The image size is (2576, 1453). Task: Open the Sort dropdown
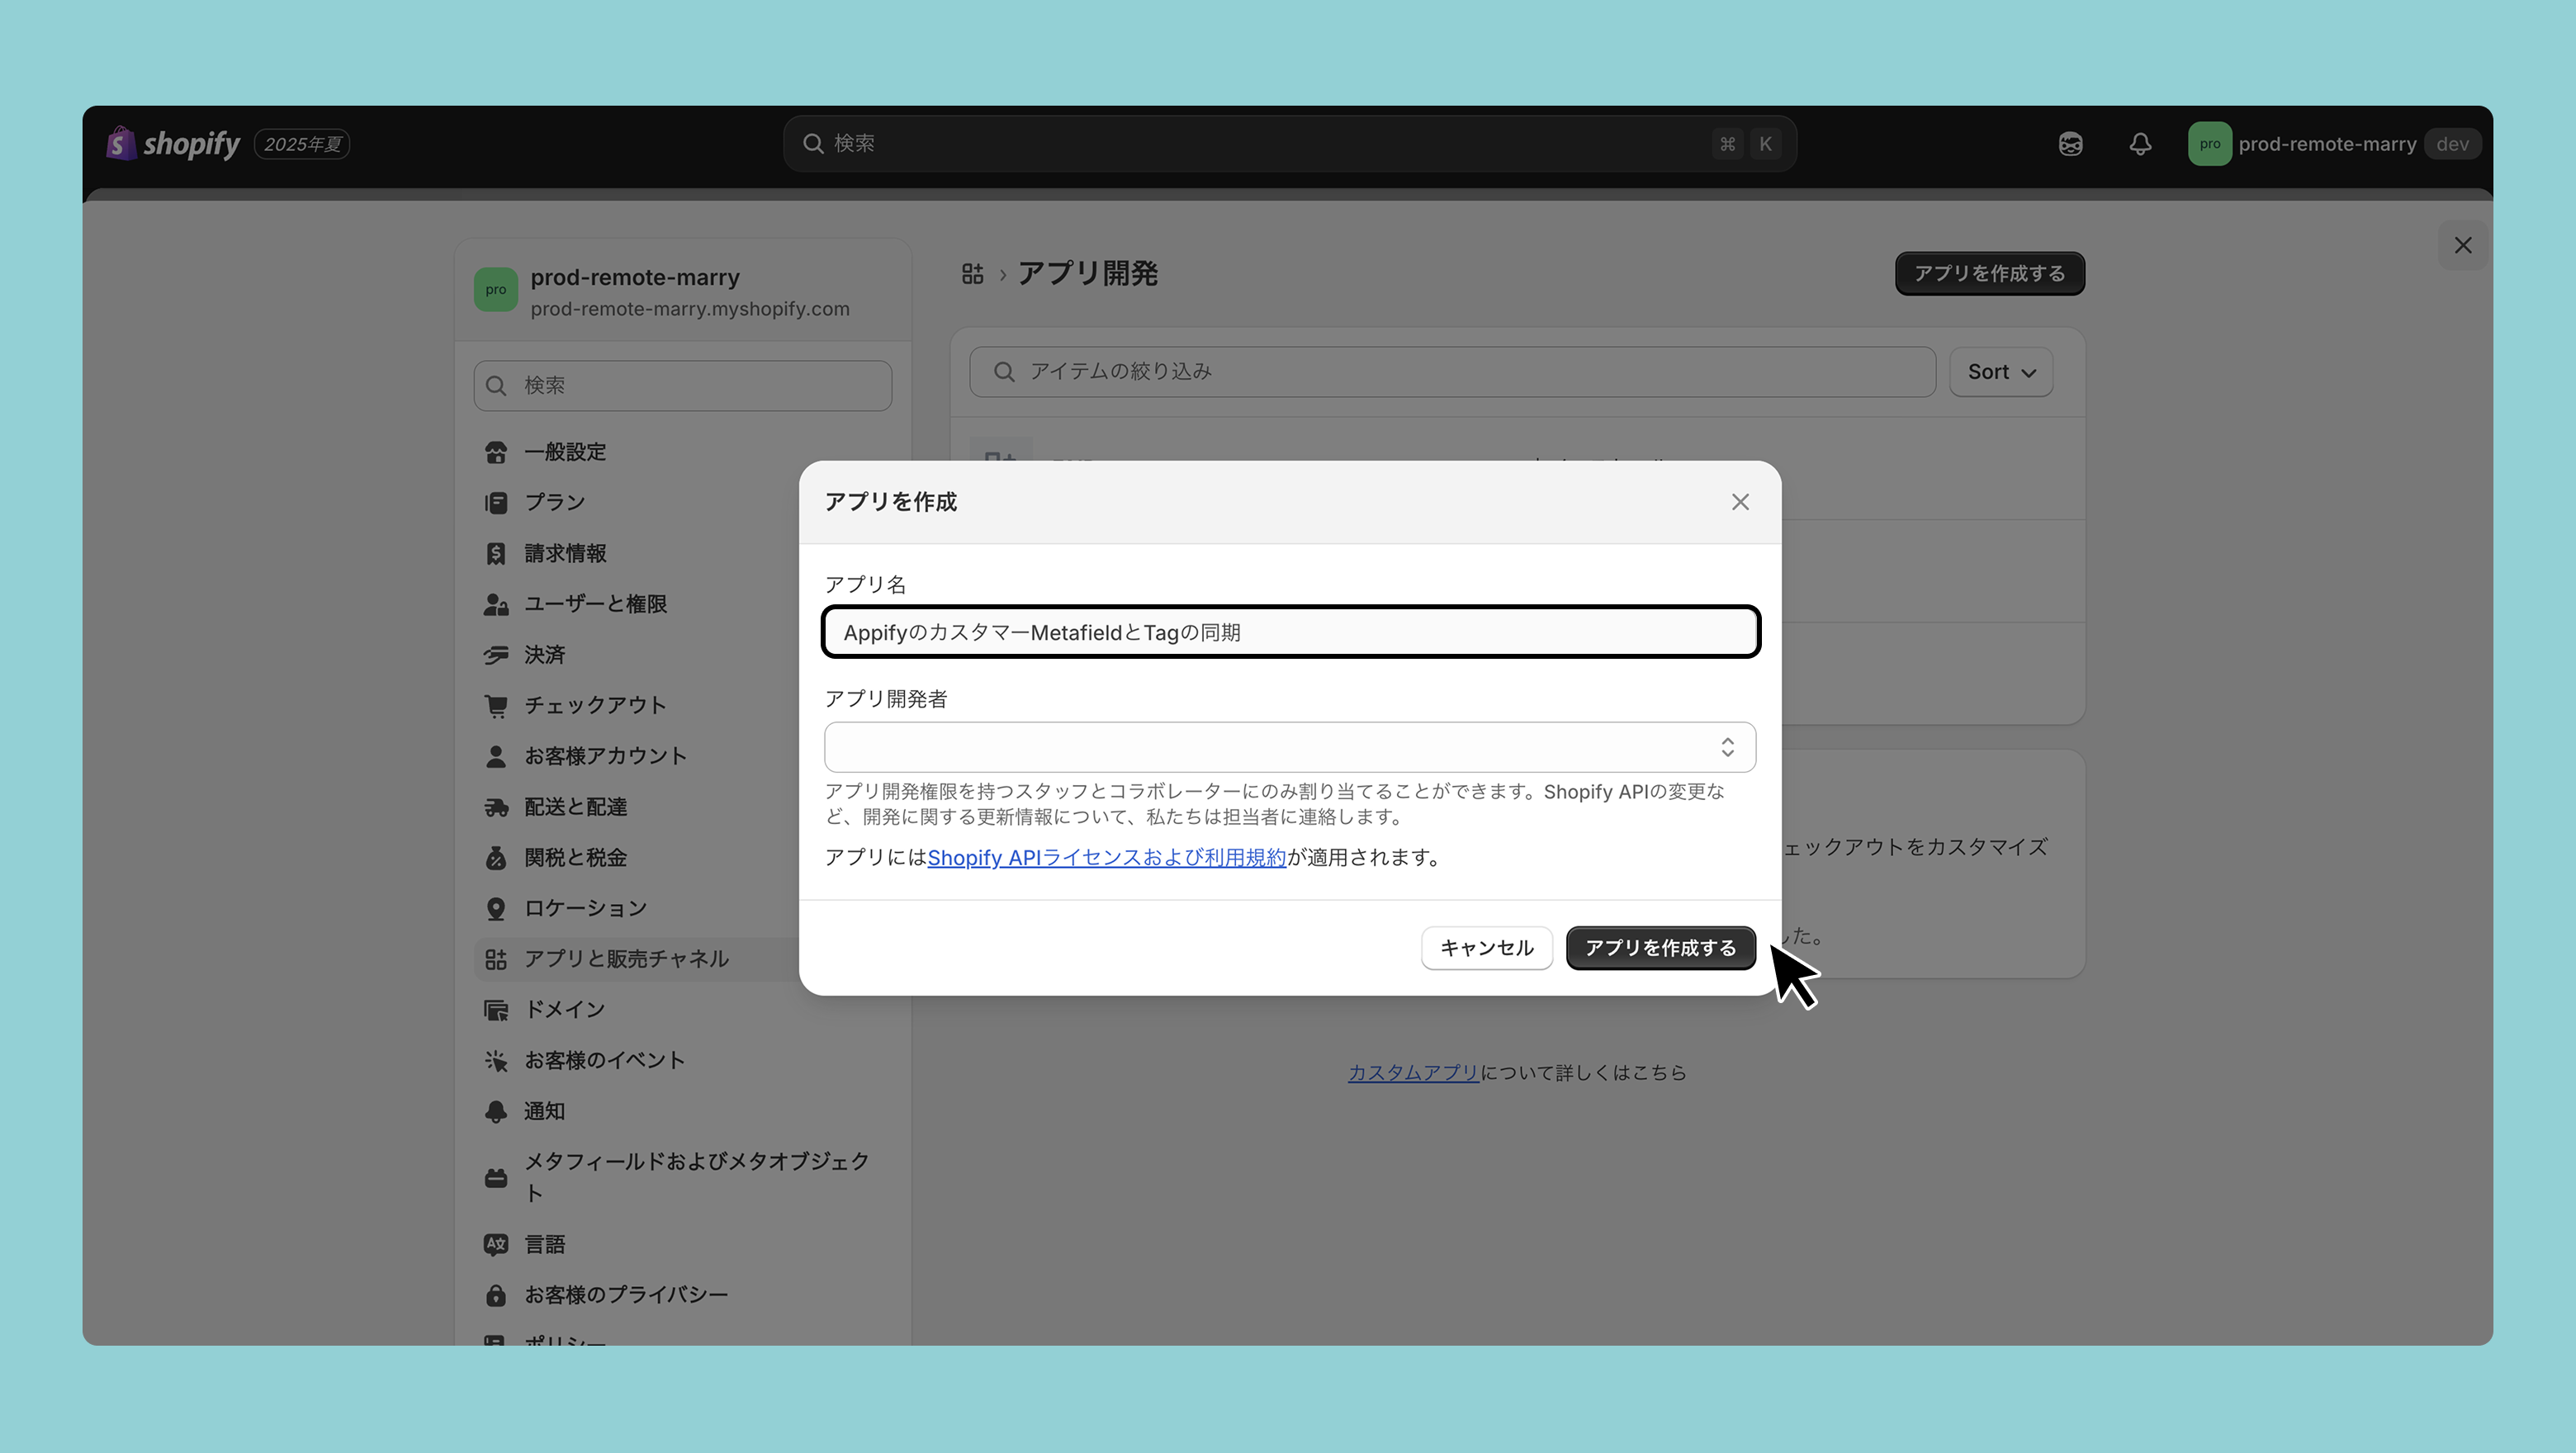pyautogui.click(x=2000, y=372)
